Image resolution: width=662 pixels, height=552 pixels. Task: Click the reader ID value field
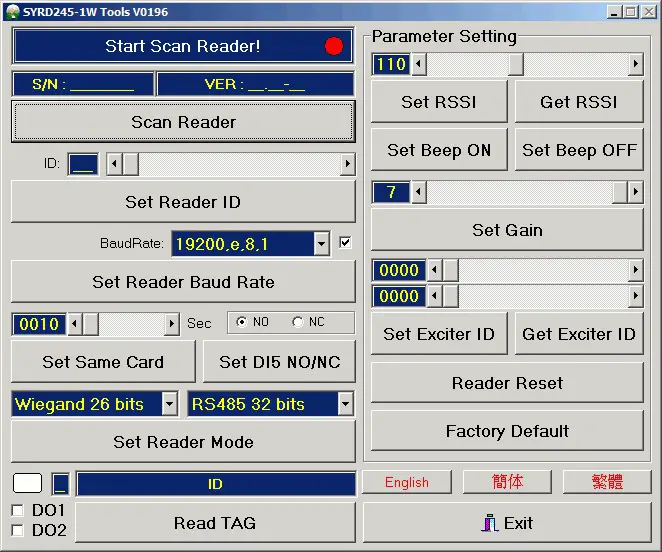pyautogui.click(x=83, y=164)
